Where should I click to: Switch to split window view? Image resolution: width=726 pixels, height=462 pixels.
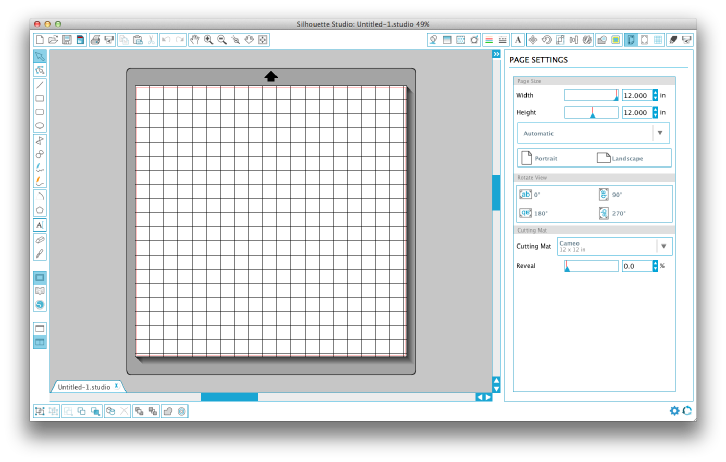pos(40,343)
